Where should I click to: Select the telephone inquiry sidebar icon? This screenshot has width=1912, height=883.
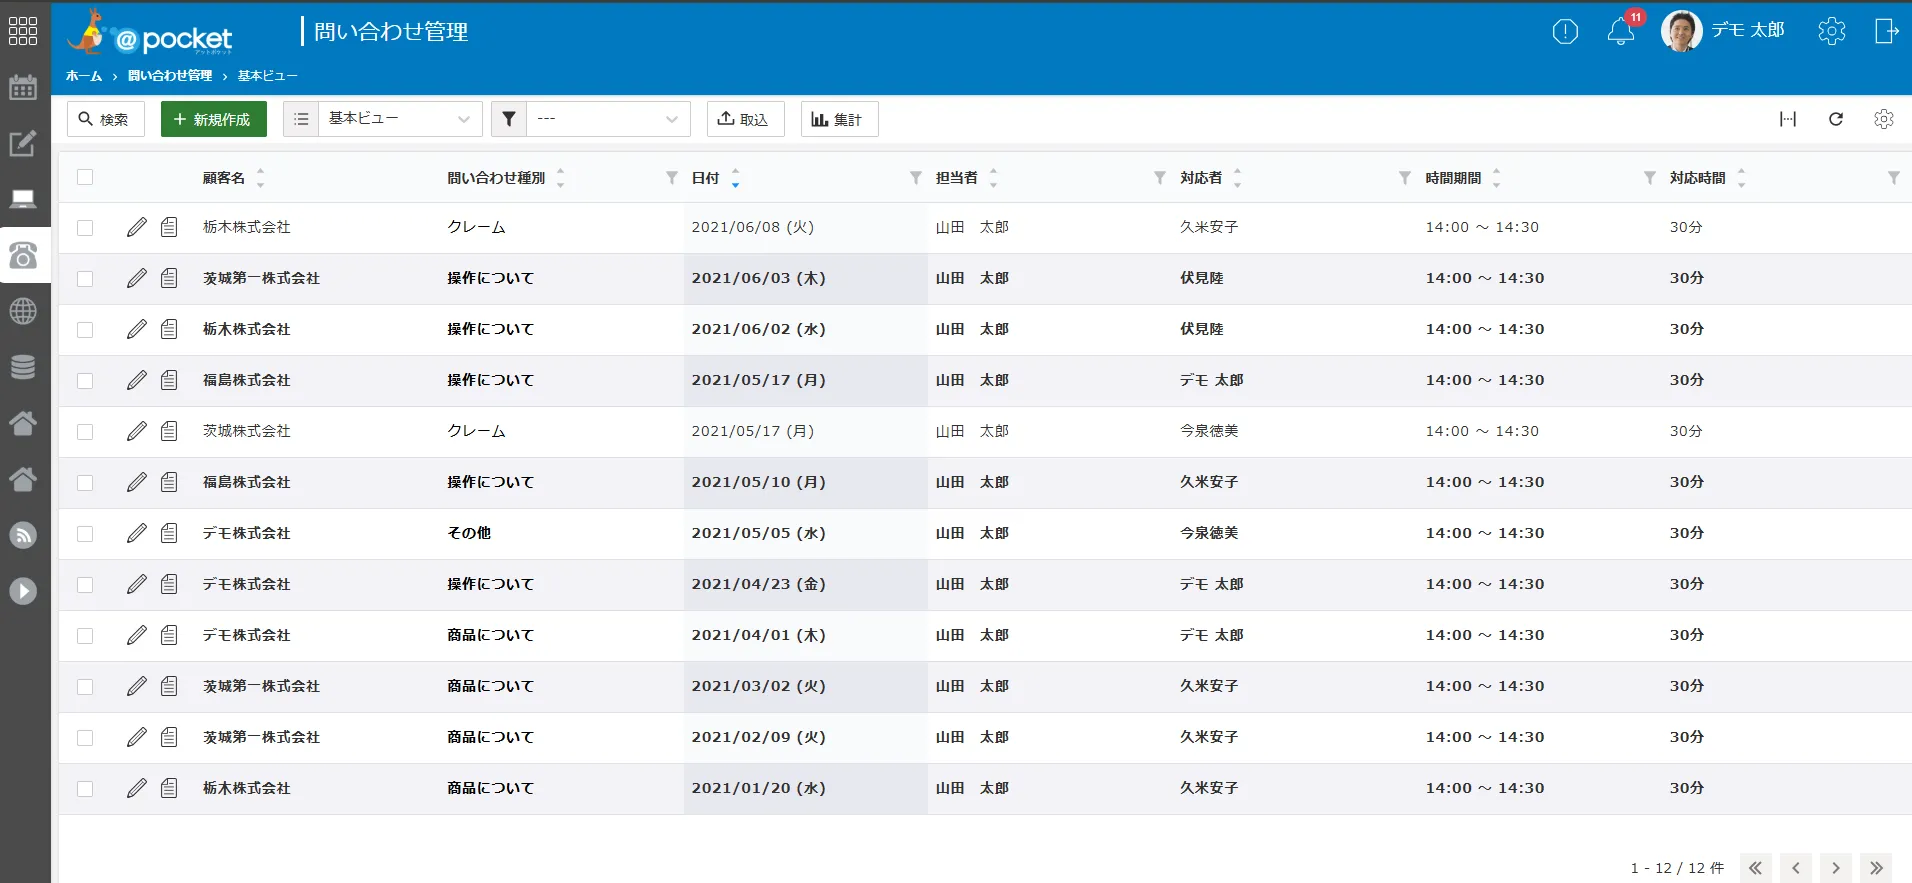(x=23, y=256)
